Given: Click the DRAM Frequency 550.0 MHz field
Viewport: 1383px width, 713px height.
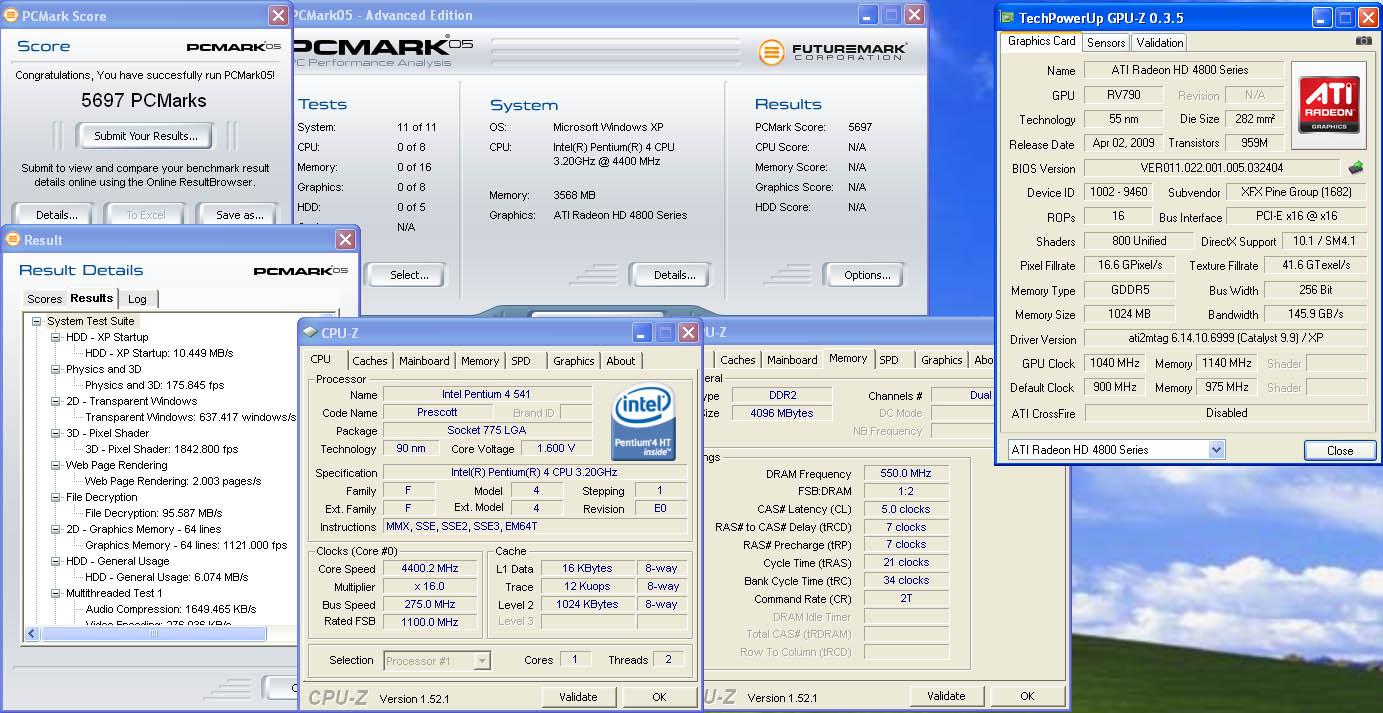Looking at the screenshot, I should point(906,474).
